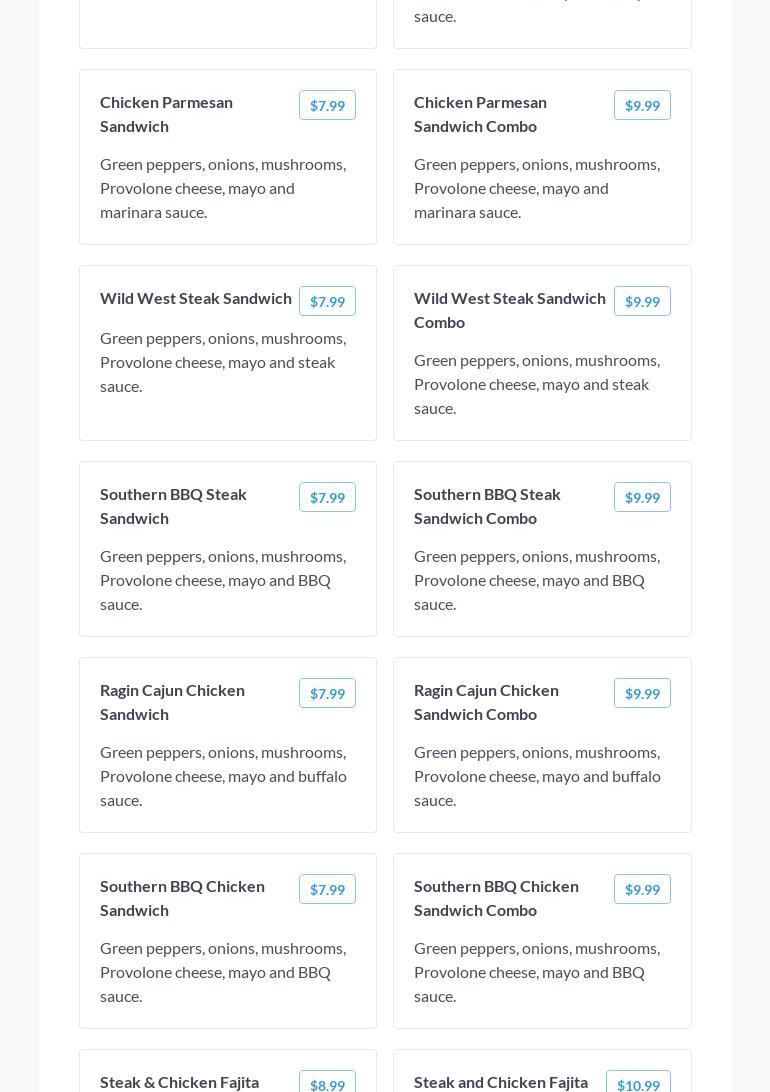Open Southern BBQ Chicken Sandwich title
The width and height of the screenshot is (770, 1092).
tap(182, 898)
